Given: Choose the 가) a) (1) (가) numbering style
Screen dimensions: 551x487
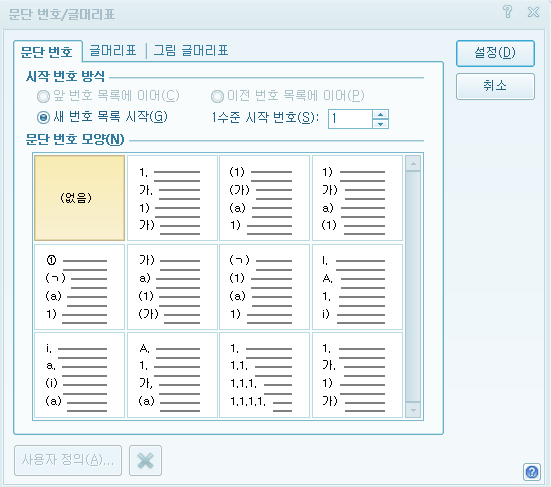Looking at the screenshot, I should (172, 287).
